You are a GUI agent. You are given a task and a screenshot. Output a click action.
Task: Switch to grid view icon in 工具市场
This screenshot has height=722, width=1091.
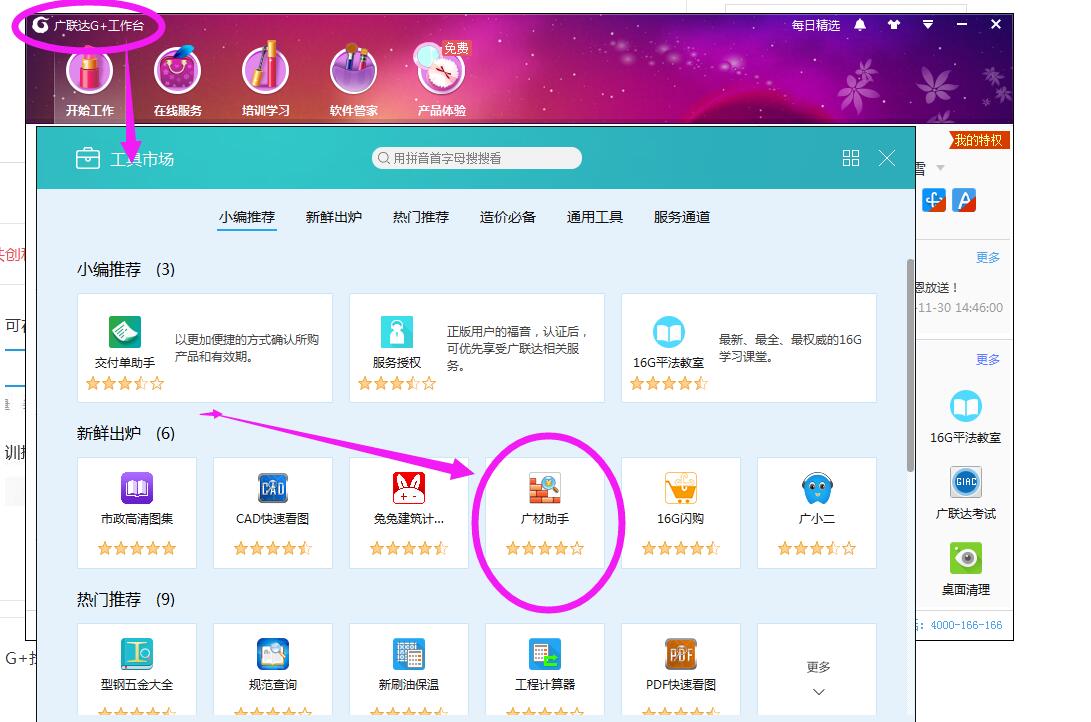pos(851,158)
